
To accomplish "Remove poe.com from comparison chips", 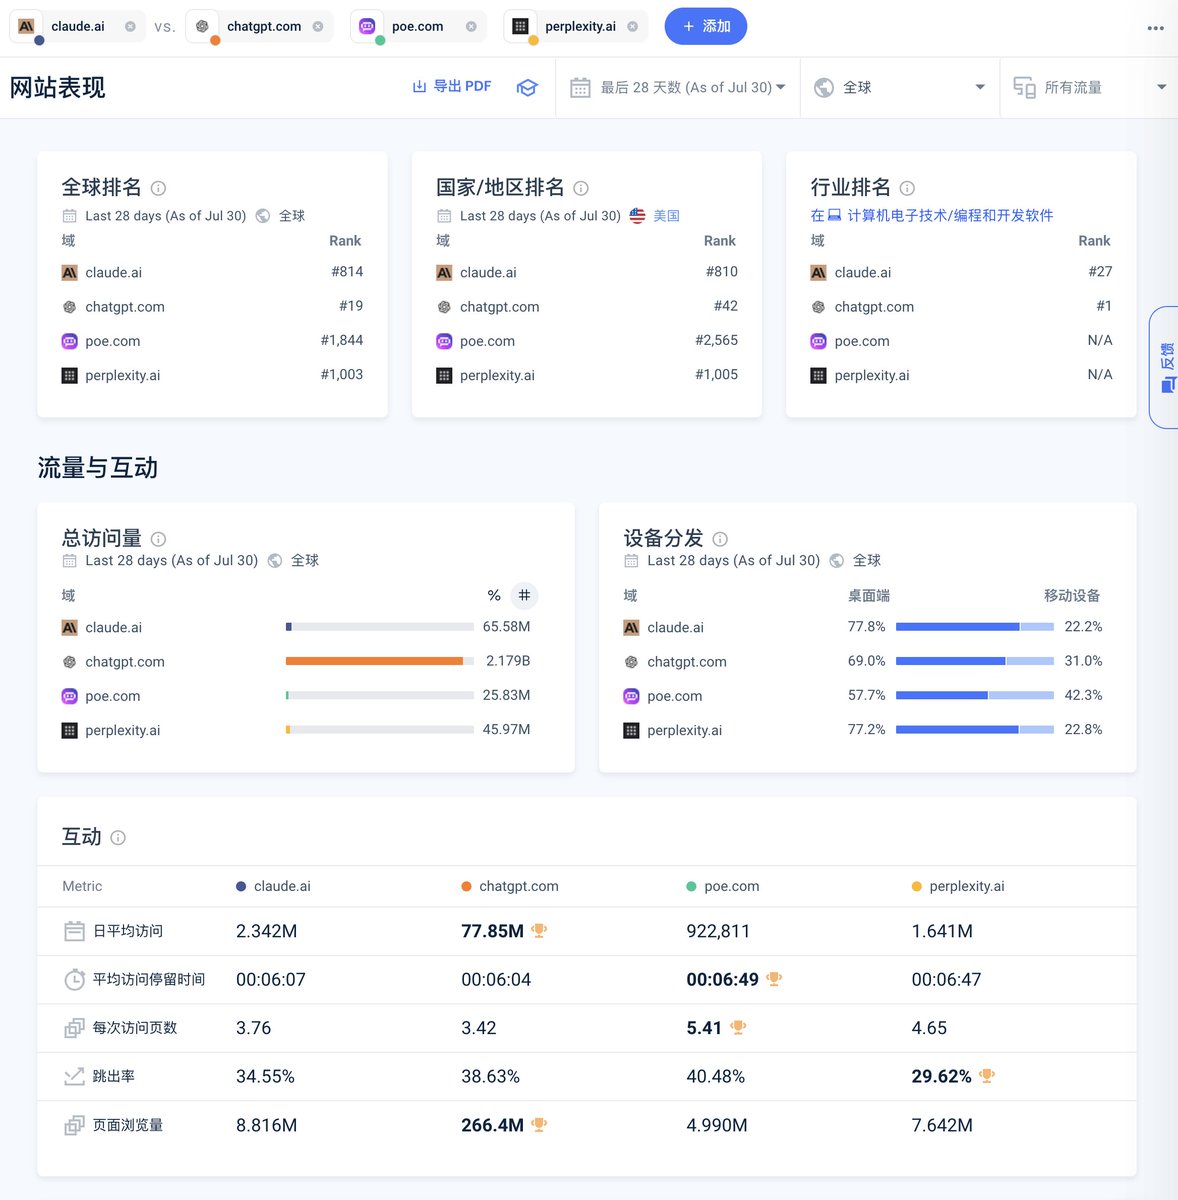I will click(471, 27).
